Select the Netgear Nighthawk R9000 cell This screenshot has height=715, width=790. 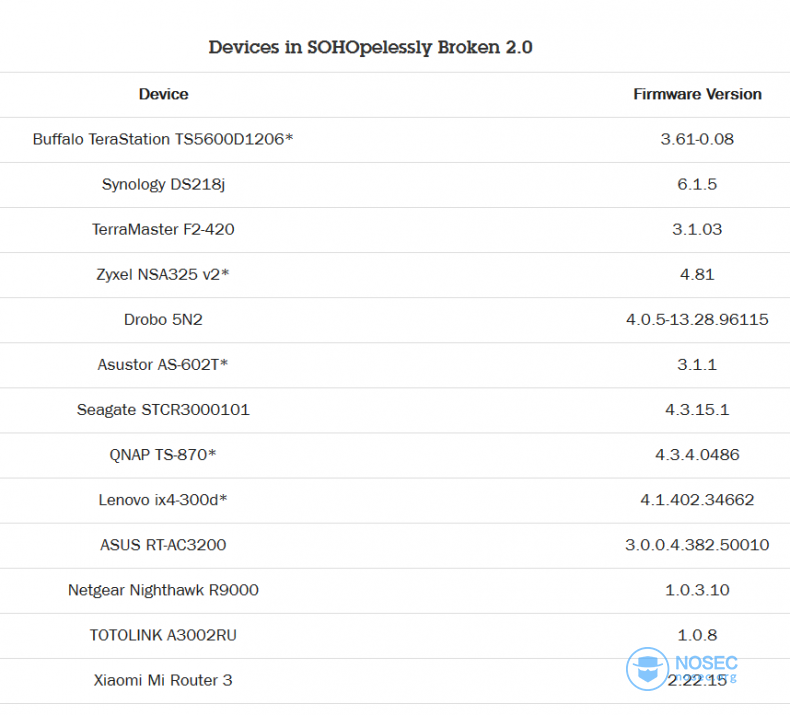click(163, 590)
